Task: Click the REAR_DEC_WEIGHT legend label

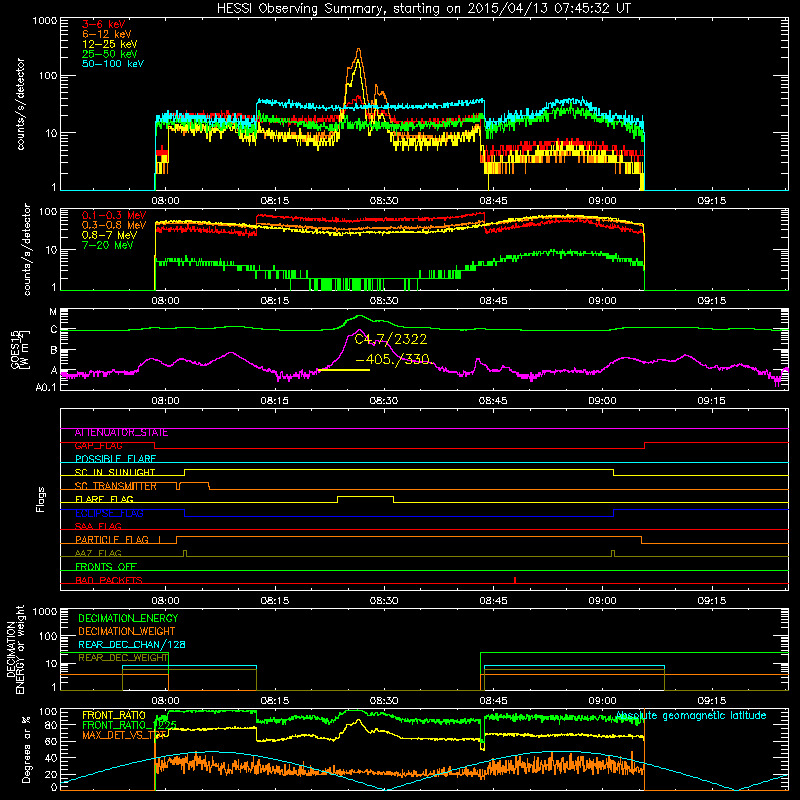Action: 123,658
